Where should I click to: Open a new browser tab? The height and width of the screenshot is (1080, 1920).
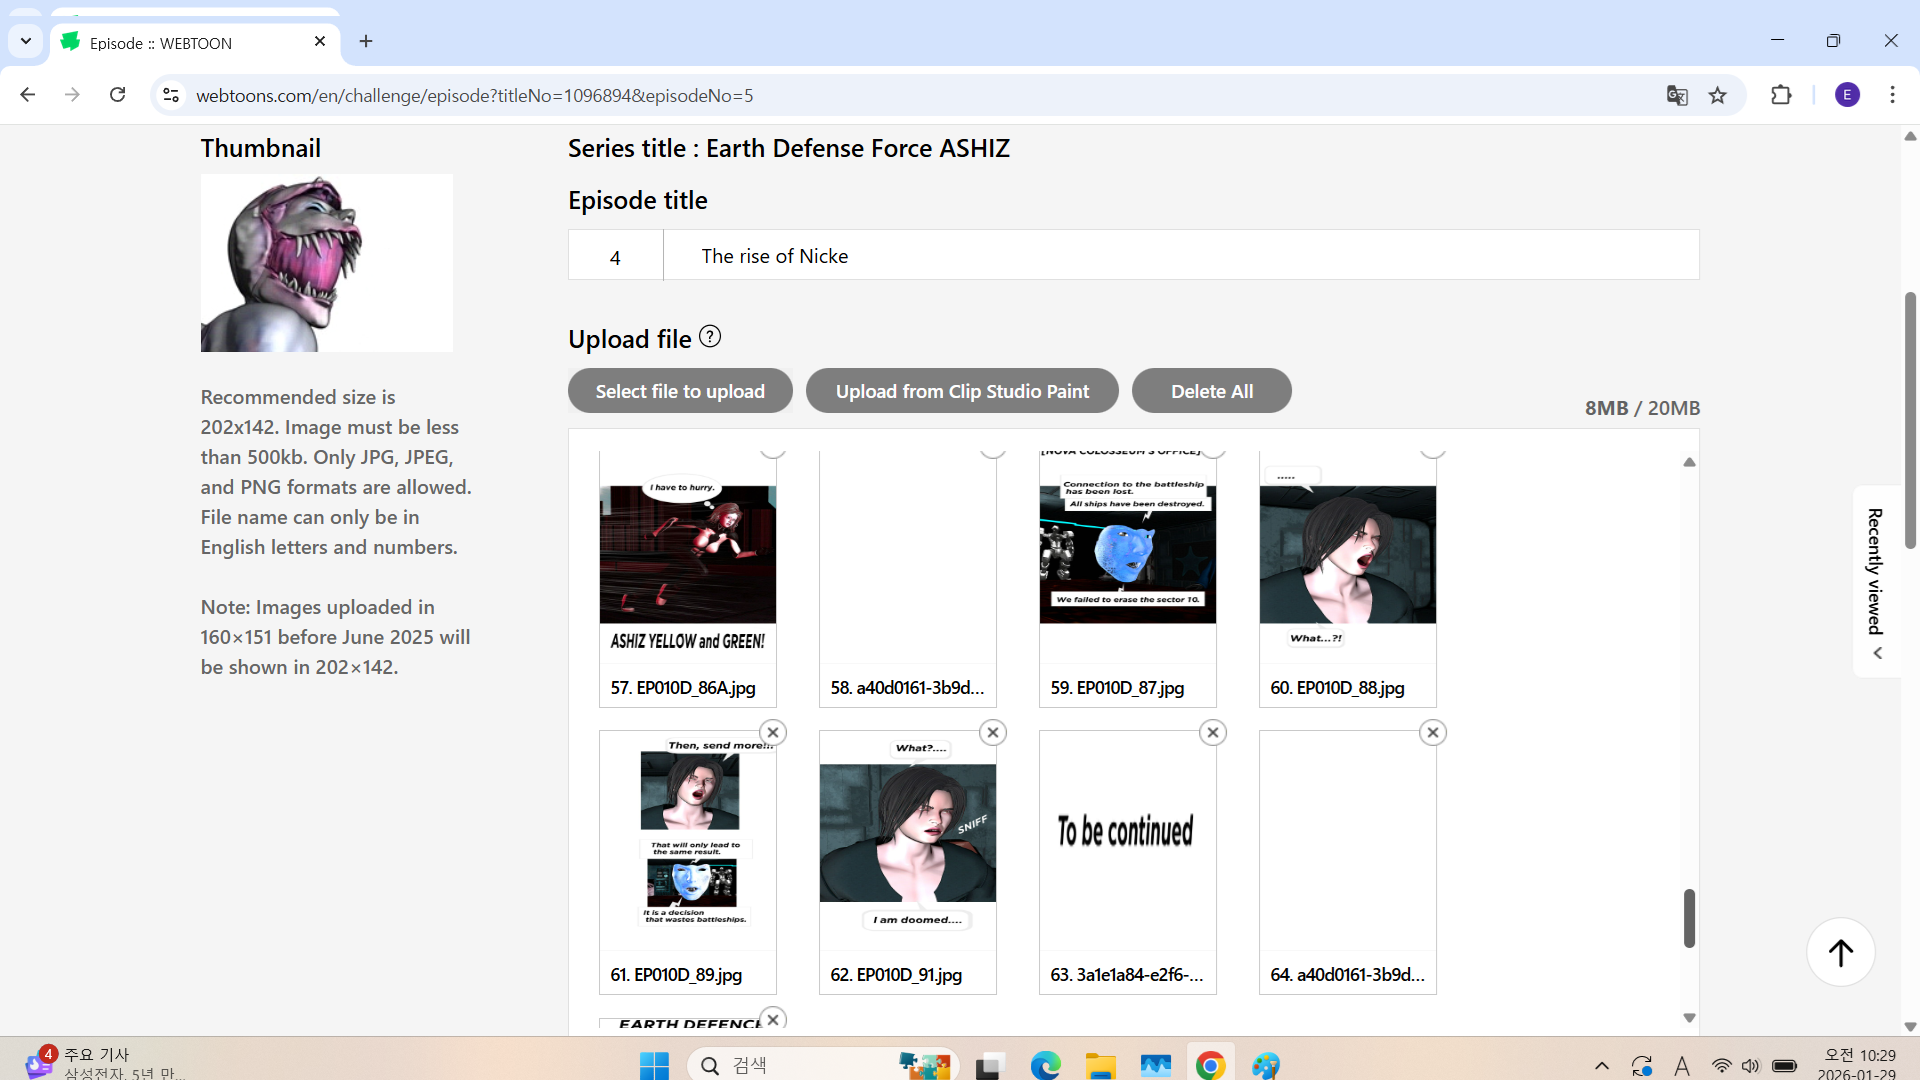[366, 41]
